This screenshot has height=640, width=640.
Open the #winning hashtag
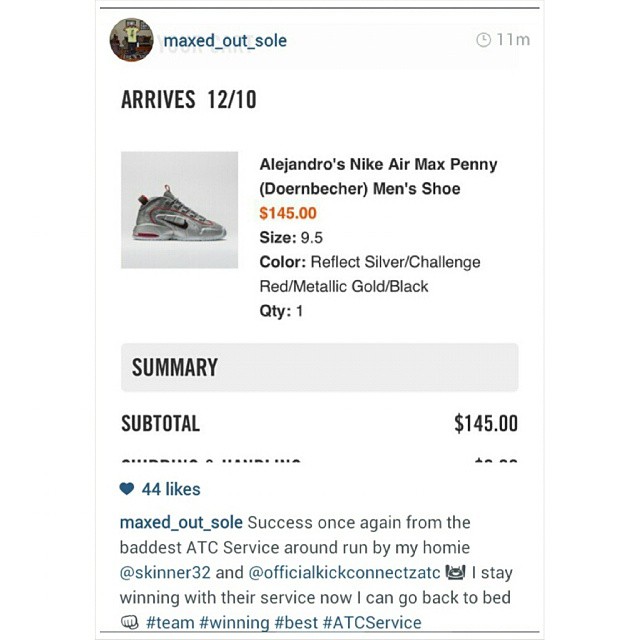[234, 623]
